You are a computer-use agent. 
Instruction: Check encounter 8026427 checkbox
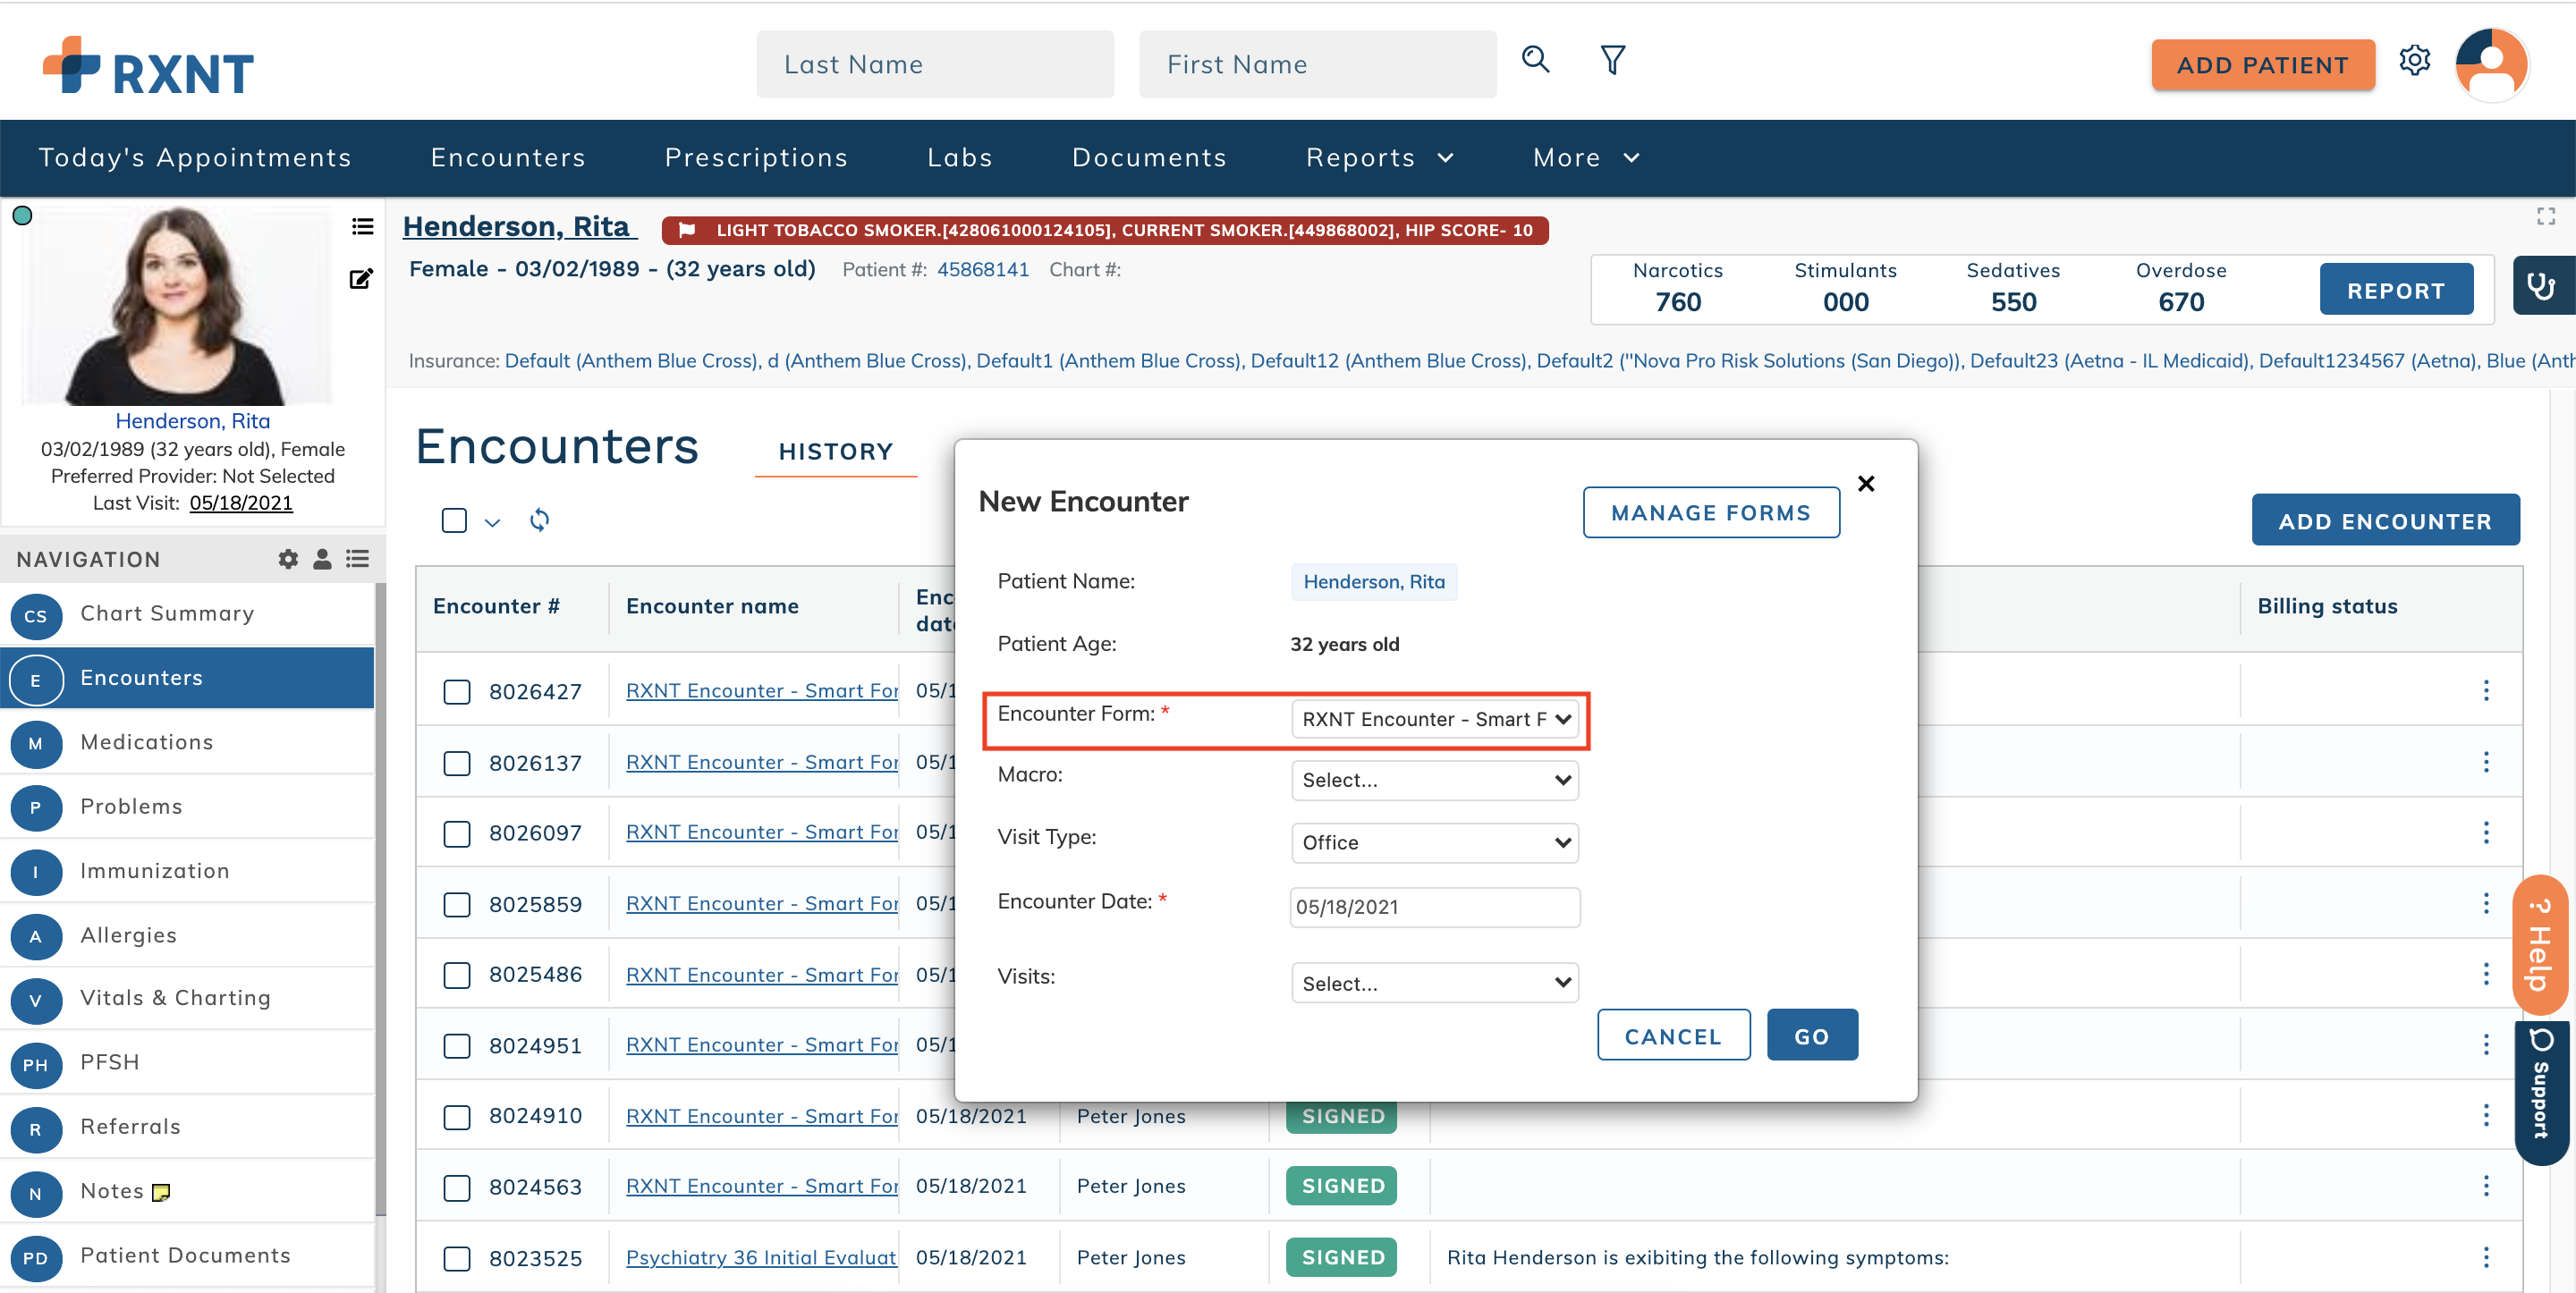click(x=457, y=692)
